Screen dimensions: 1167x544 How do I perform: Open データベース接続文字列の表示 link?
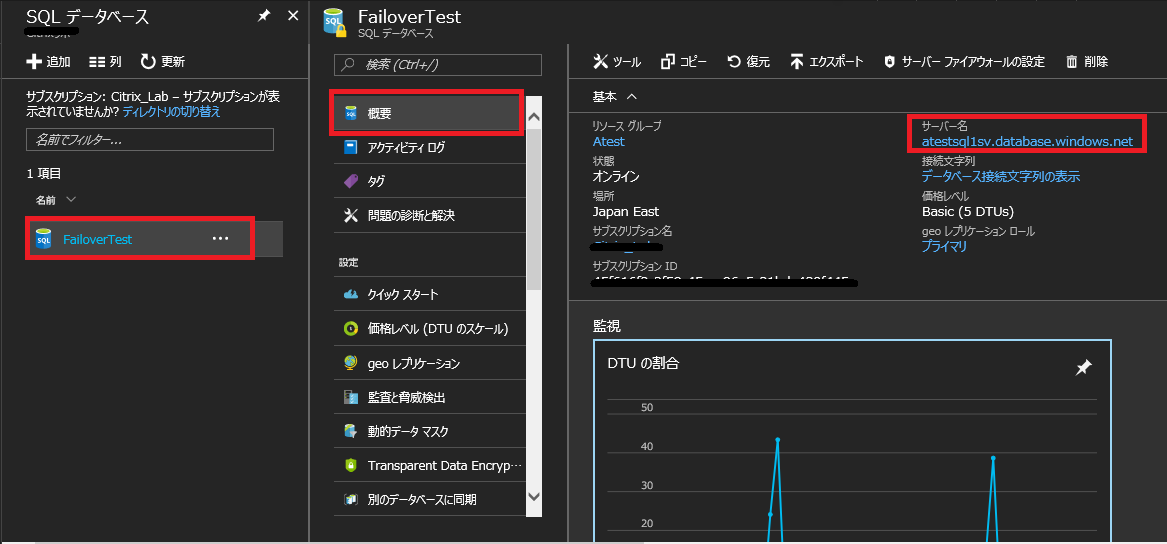pyautogui.click(x=1000, y=176)
